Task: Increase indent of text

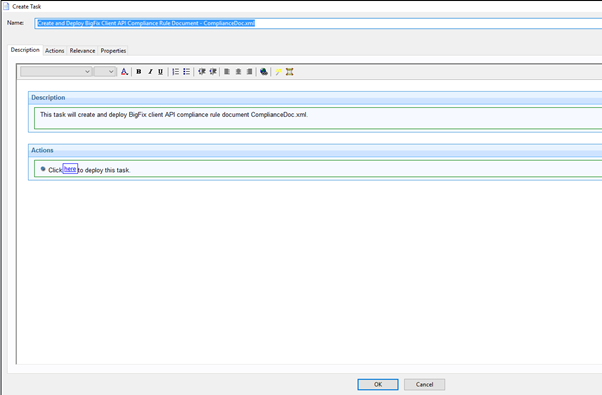Action: tap(213, 72)
